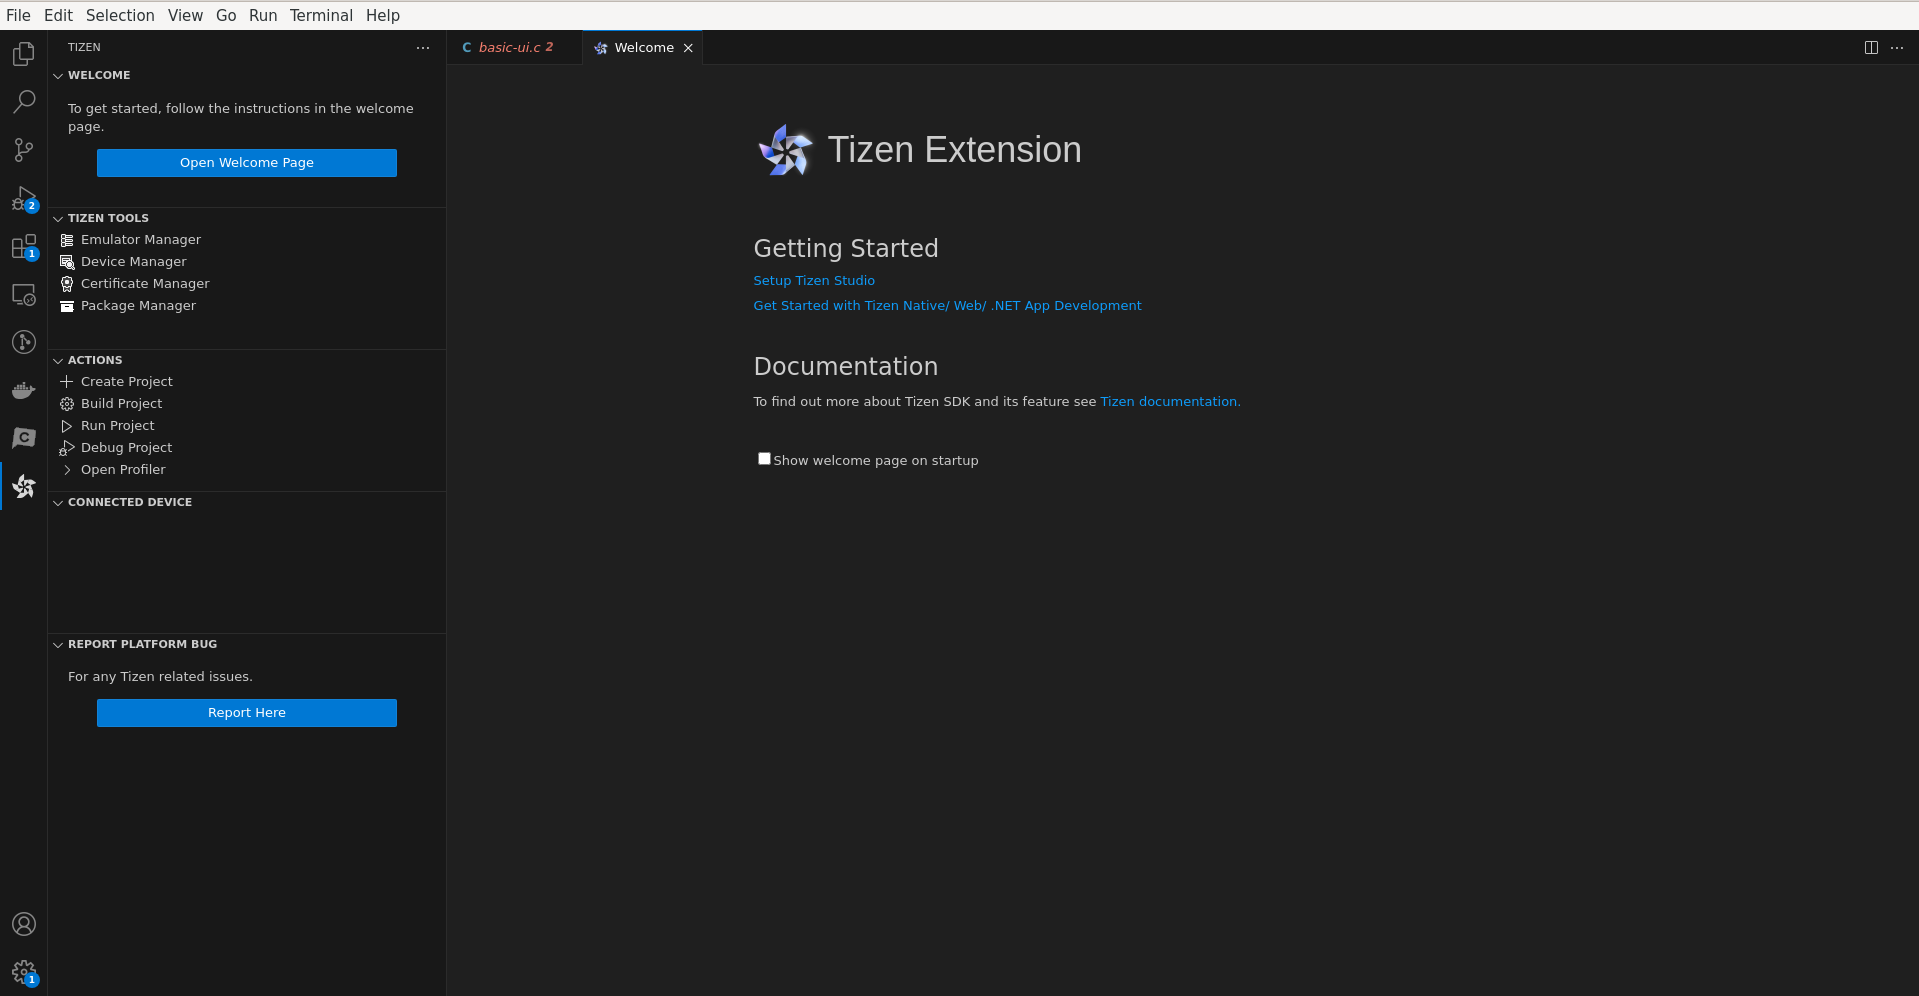Open the Run and Debug view
Viewport: 1919px width, 996px height.
click(x=23, y=197)
